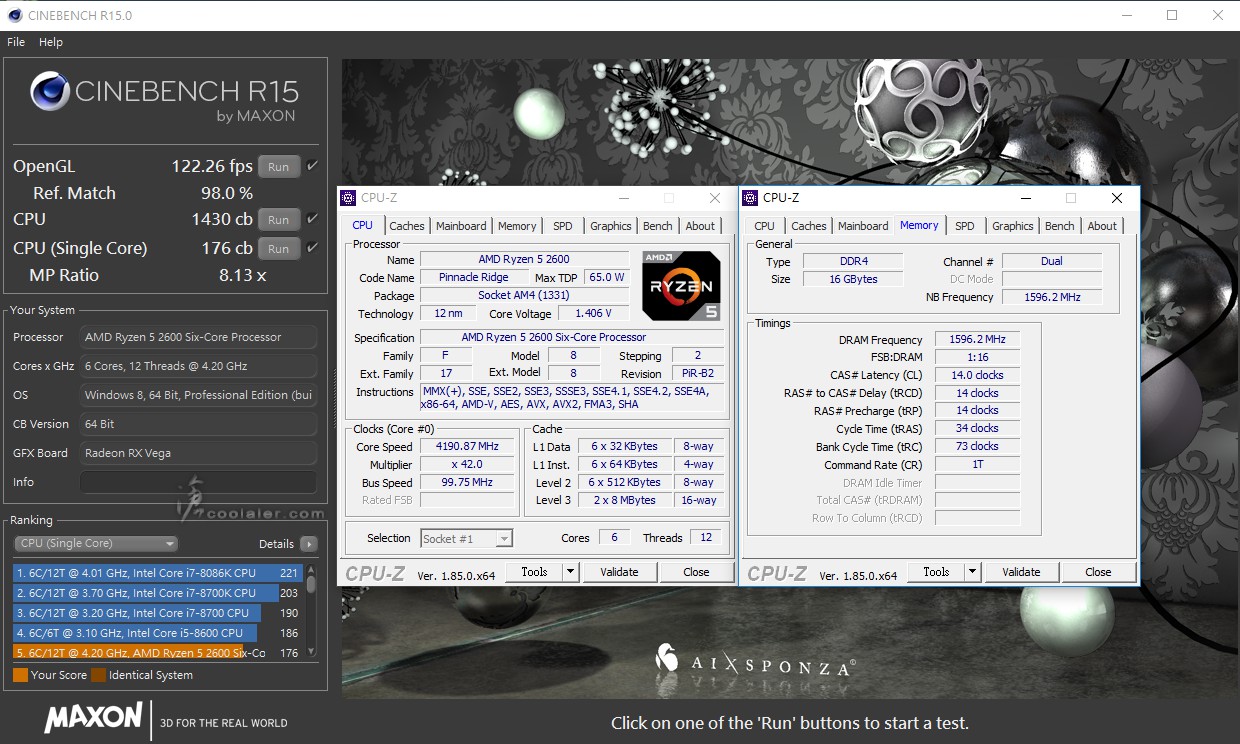Run the CPU benchmark
The width and height of the screenshot is (1240, 744).
coord(279,220)
